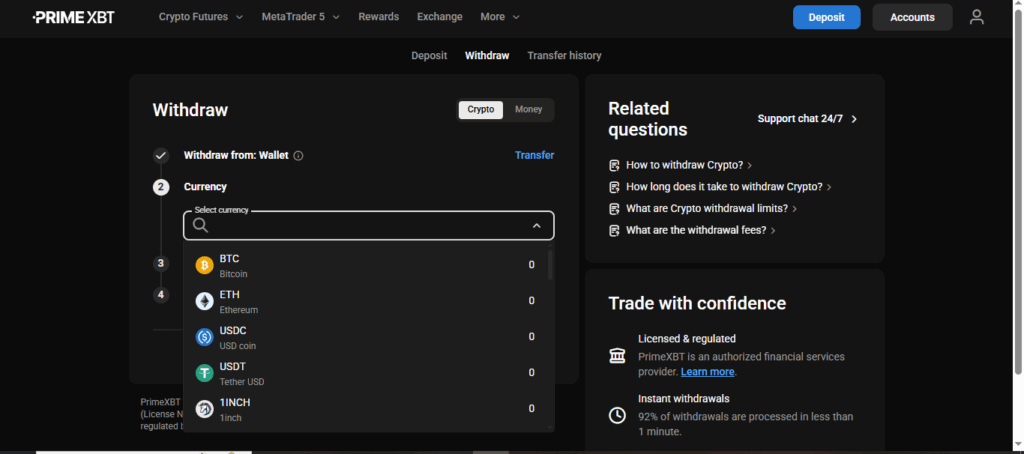Switch to the Deposit tab
Image resolution: width=1024 pixels, height=454 pixels.
click(429, 56)
